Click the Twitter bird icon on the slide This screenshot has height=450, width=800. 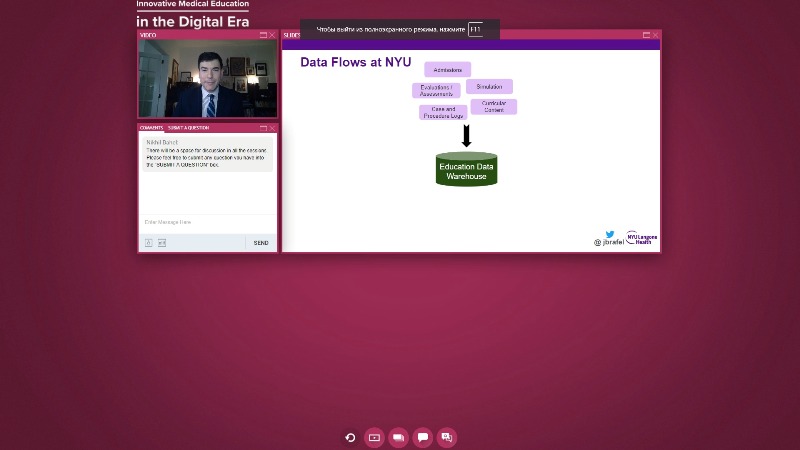[x=610, y=234]
